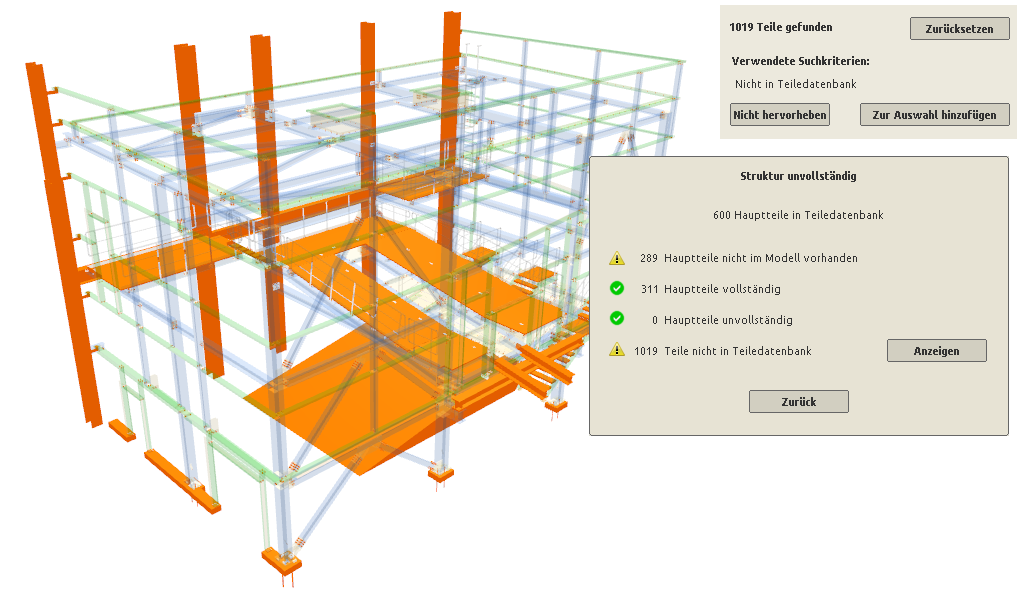Click text 'Hauptteile nicht im Modell vorhanden'
The image size is (1017, 592).
point(760,258)
